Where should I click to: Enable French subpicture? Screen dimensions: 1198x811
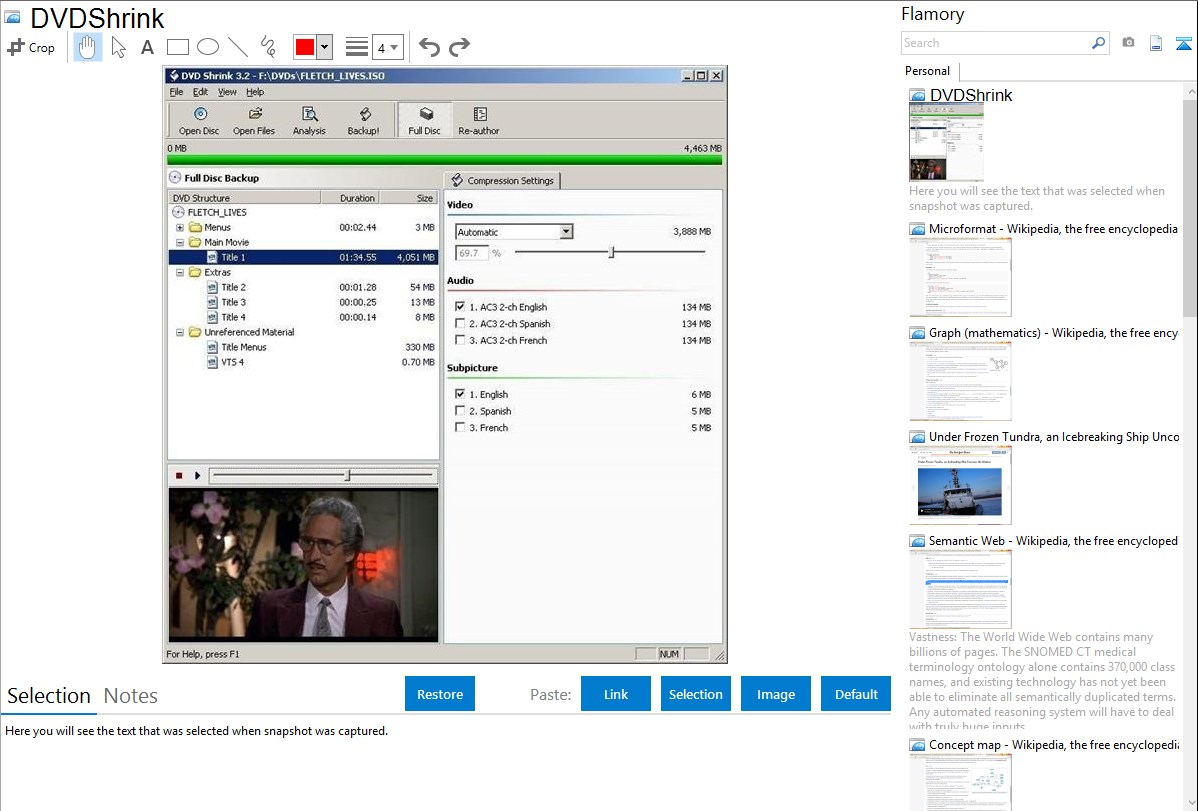point(460,427)
